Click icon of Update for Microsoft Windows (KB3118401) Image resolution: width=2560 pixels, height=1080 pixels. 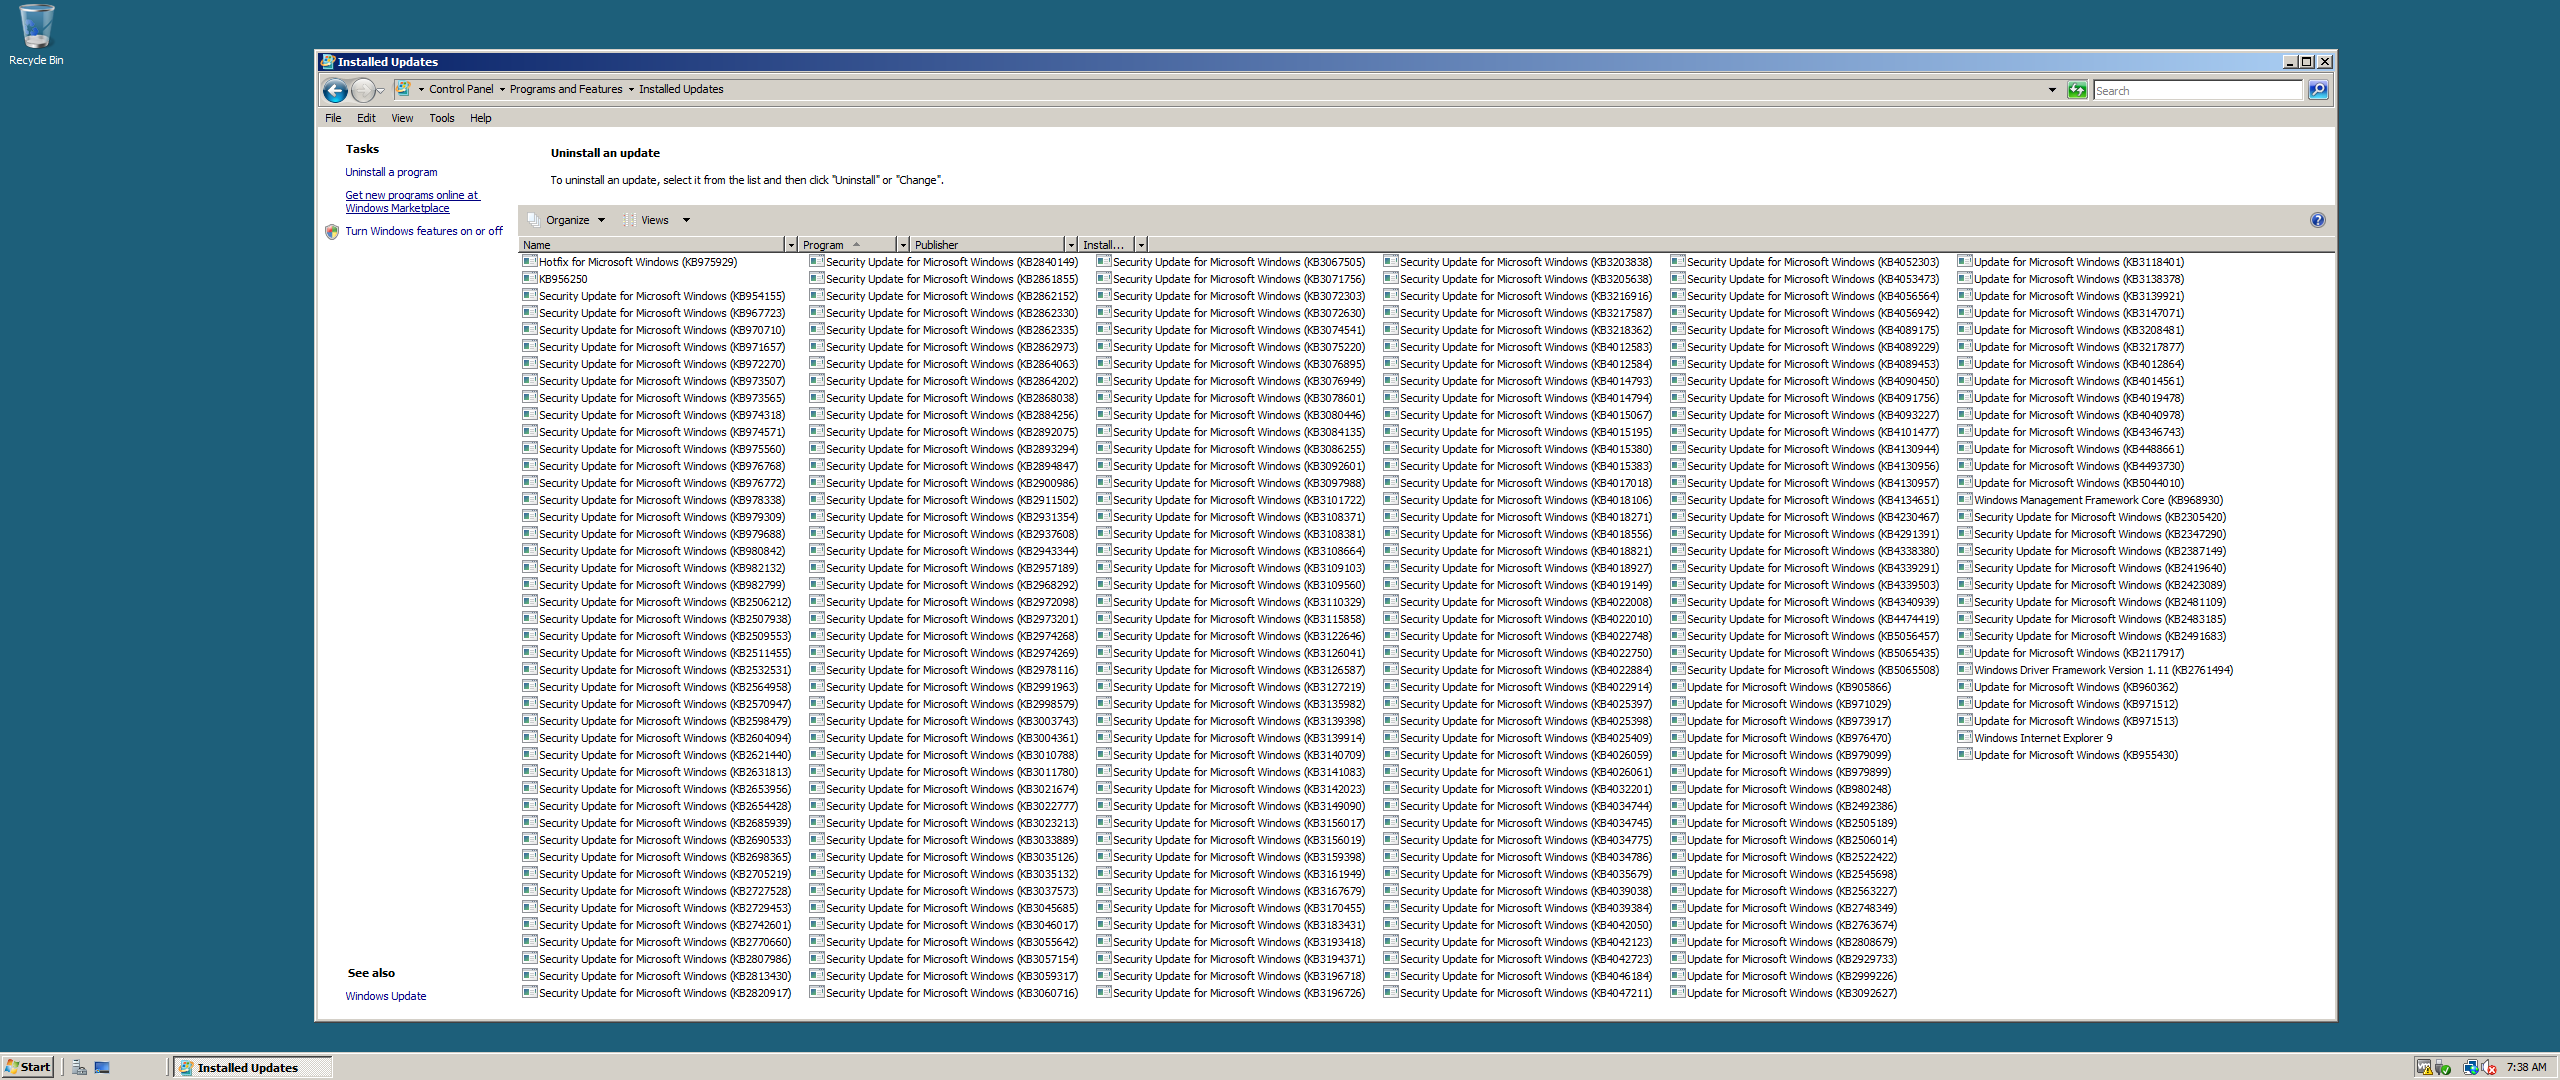tap(1965, 261)
